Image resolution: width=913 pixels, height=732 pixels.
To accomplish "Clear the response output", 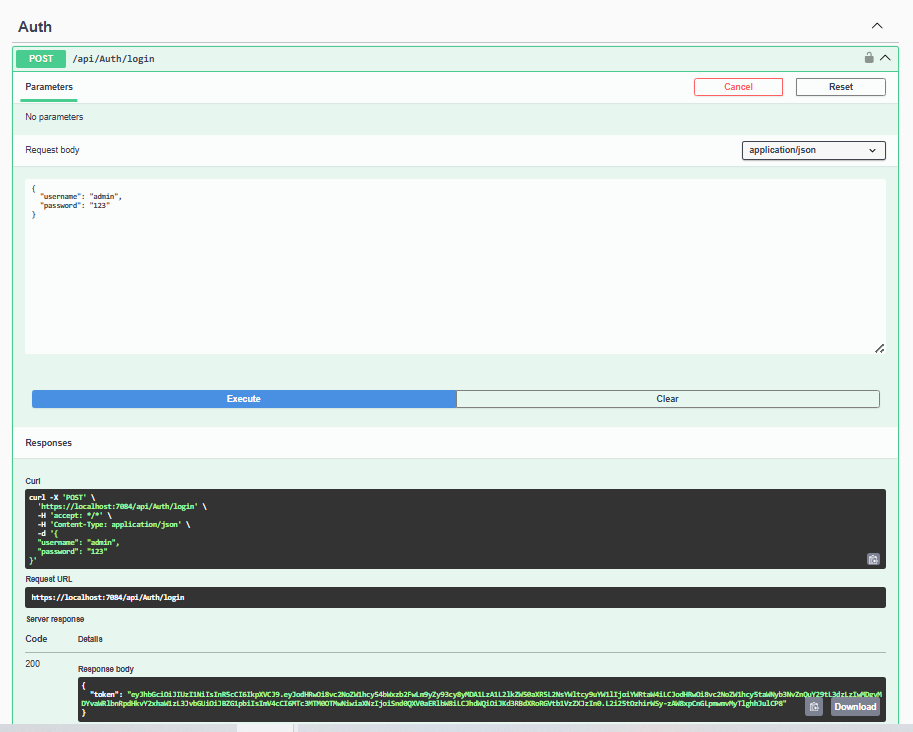I will [667, 398].
